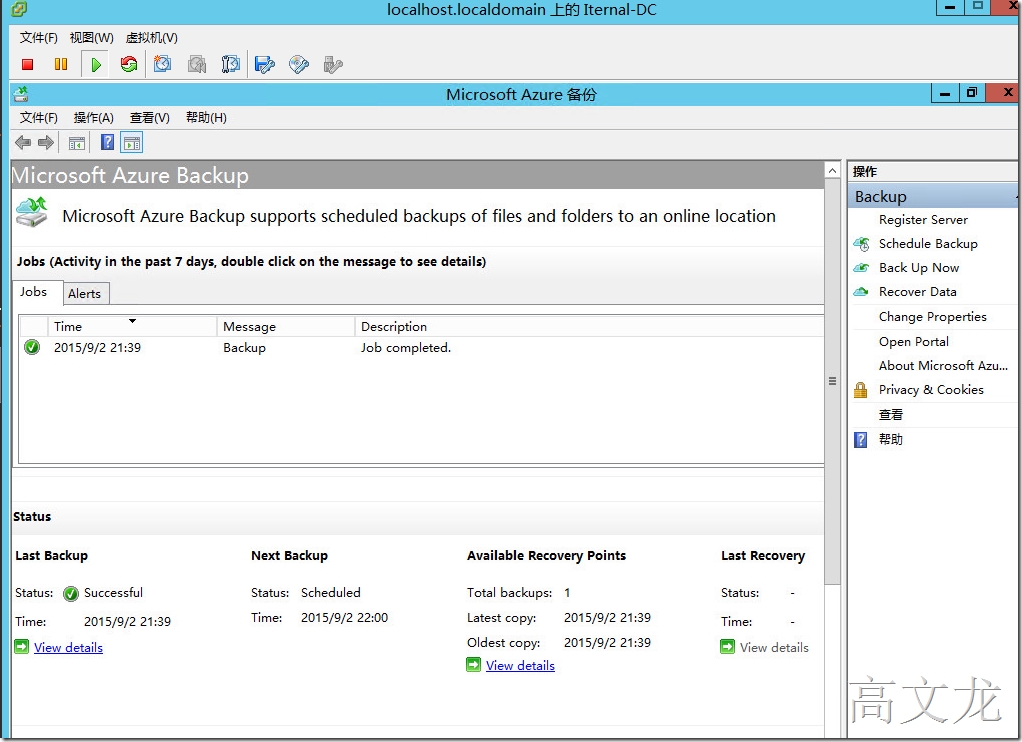Click the Forward arrow in MMC toolbar
This screenshot has width=1022, height=742.
click(x=46, y=142)
